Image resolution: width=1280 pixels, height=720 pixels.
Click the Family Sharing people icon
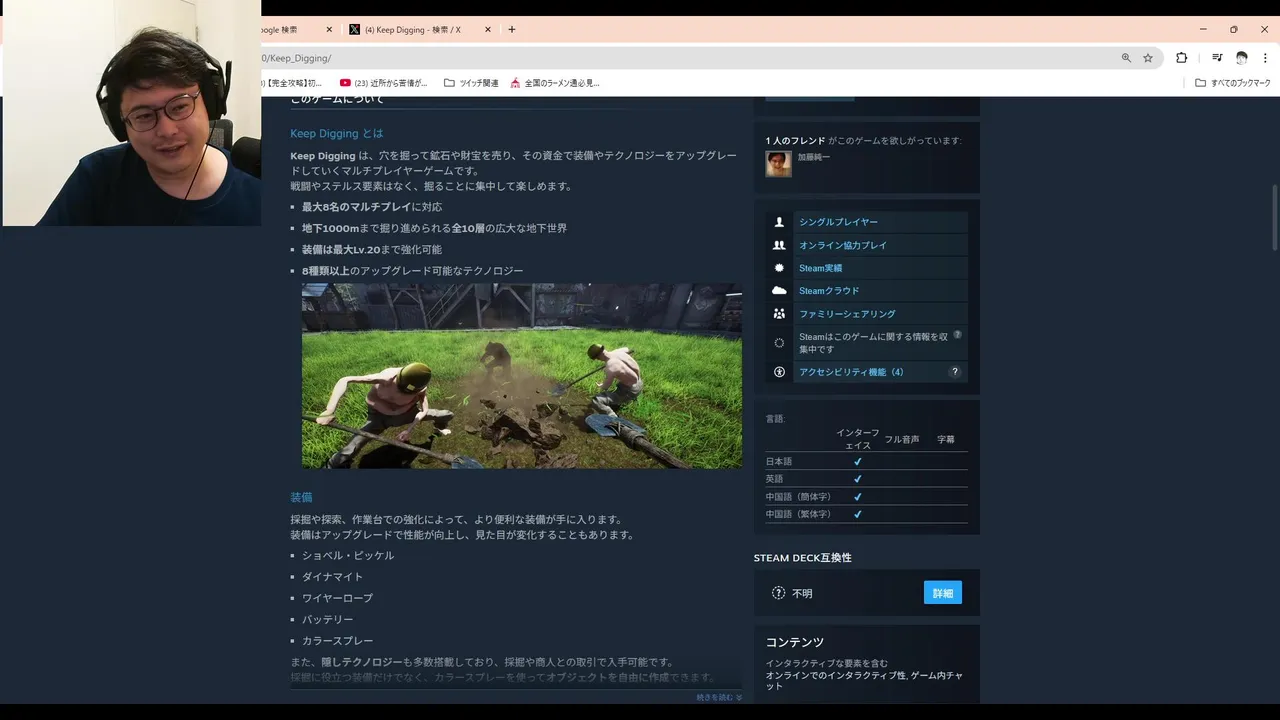780,314
